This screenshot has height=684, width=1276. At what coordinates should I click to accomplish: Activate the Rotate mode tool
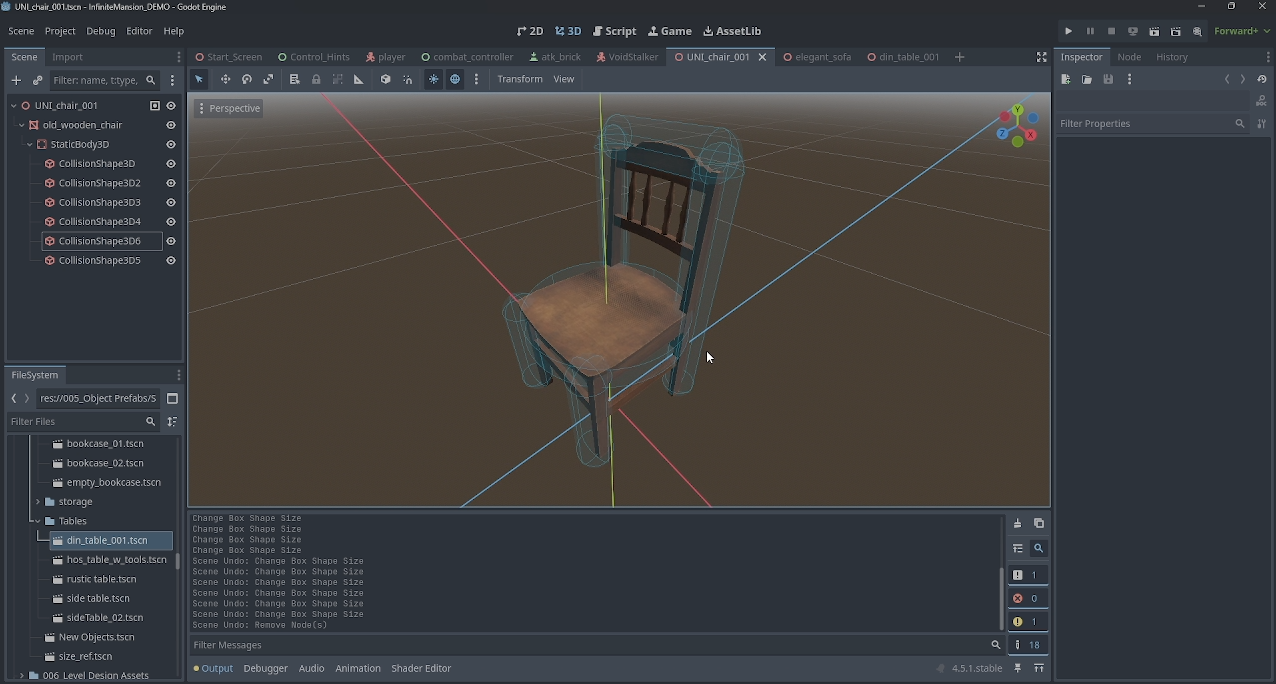247,79
